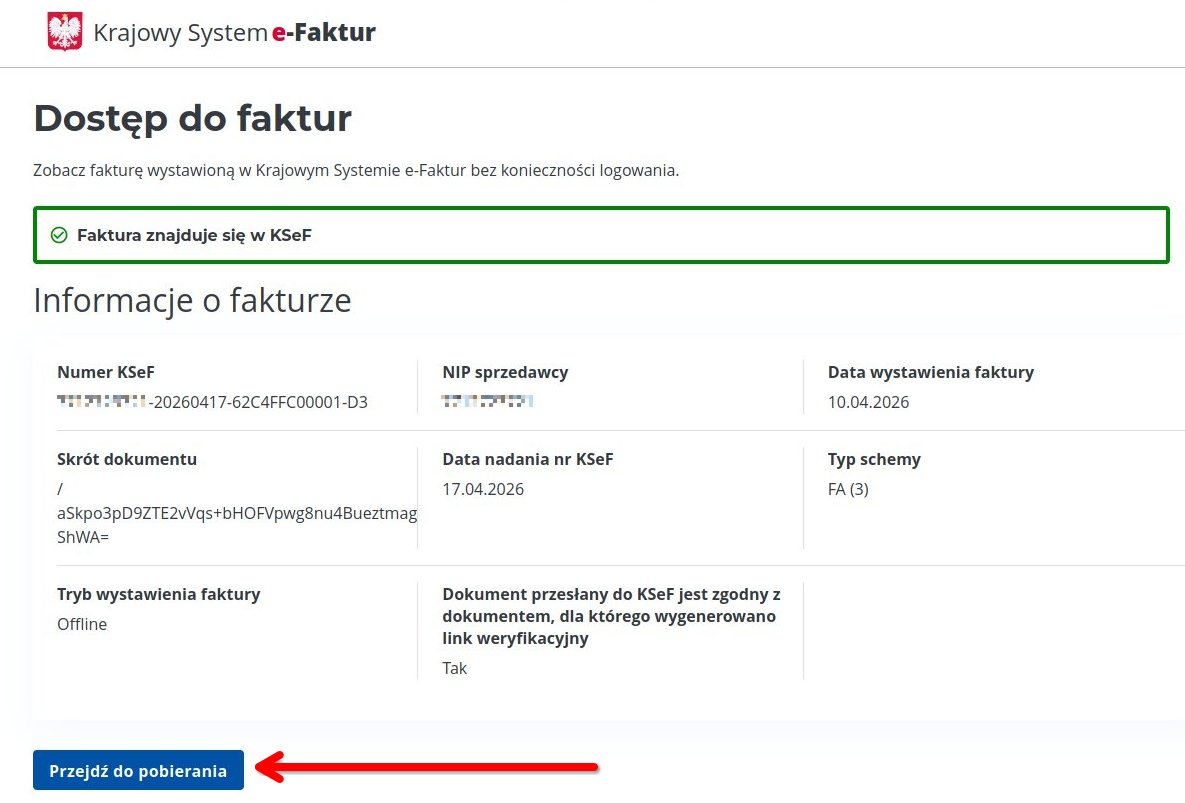Click the Typ schemy value FA (3)

pos(846,489)
